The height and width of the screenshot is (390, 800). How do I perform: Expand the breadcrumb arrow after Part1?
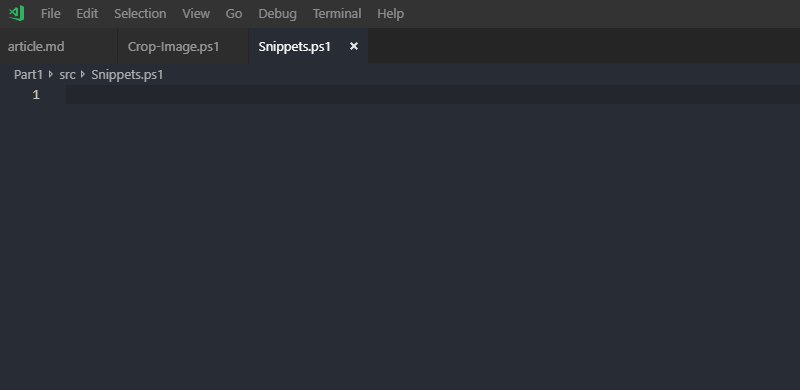(51, 75)
